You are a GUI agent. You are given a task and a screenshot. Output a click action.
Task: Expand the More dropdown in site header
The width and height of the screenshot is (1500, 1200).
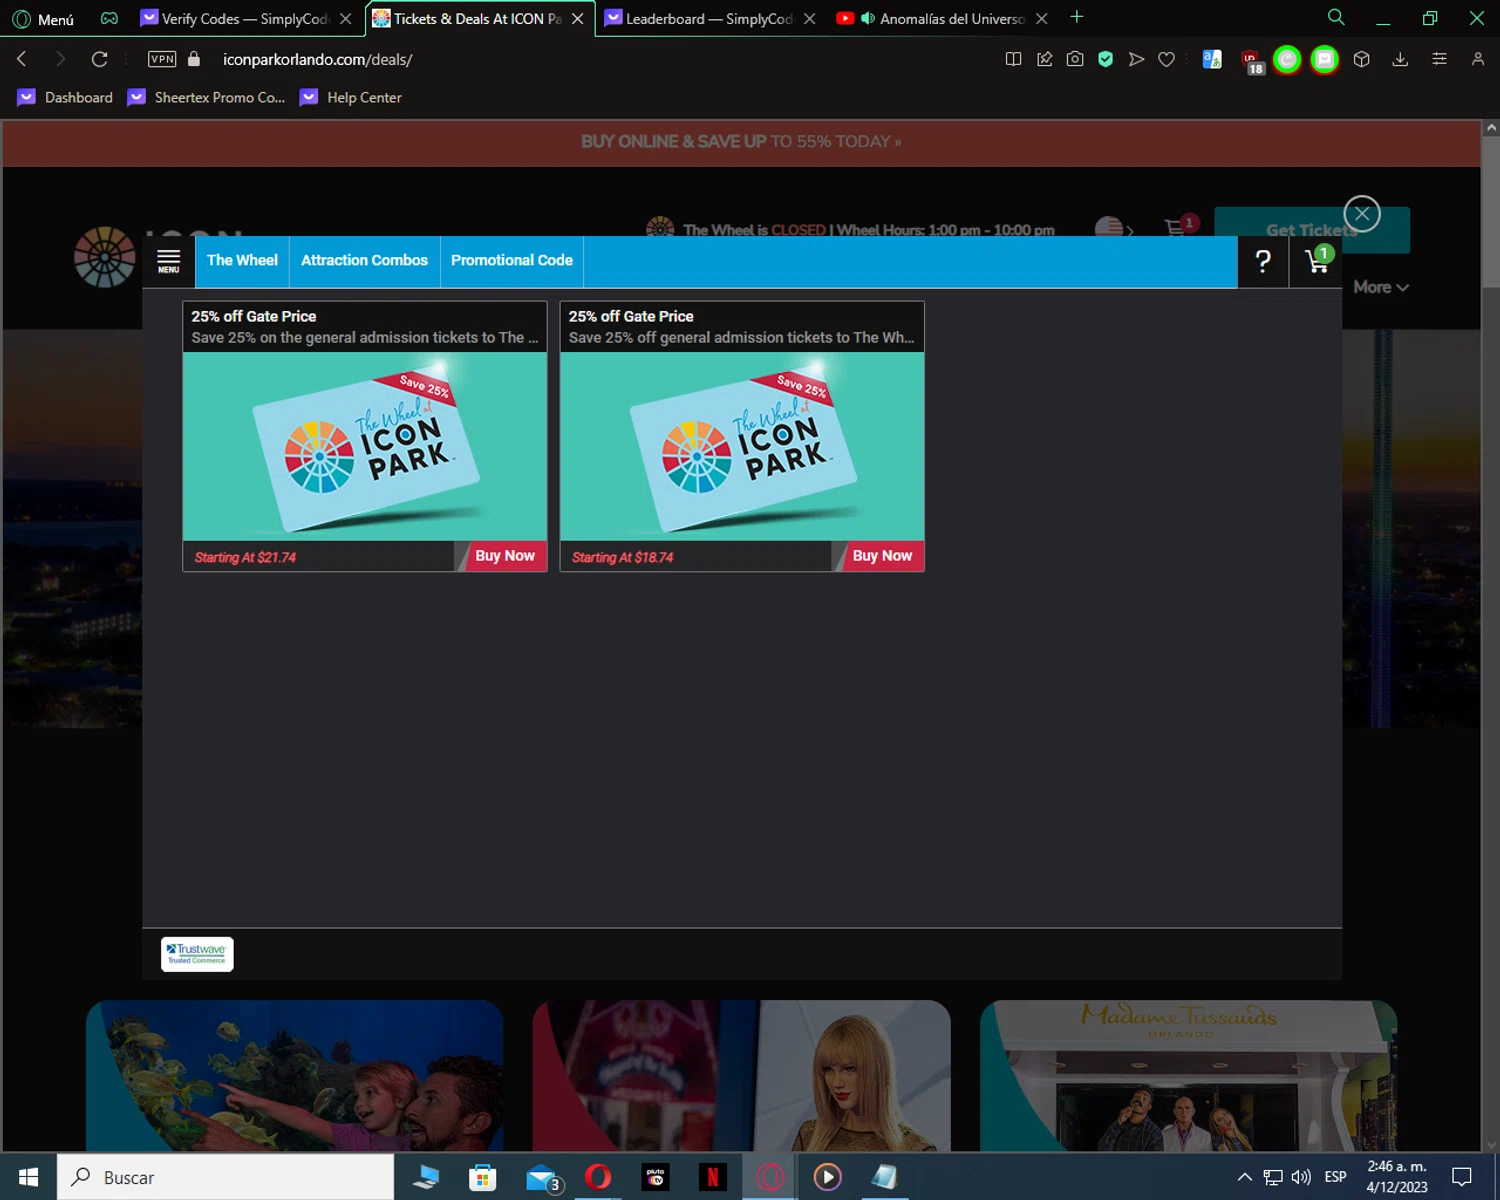coord(1381,287)
